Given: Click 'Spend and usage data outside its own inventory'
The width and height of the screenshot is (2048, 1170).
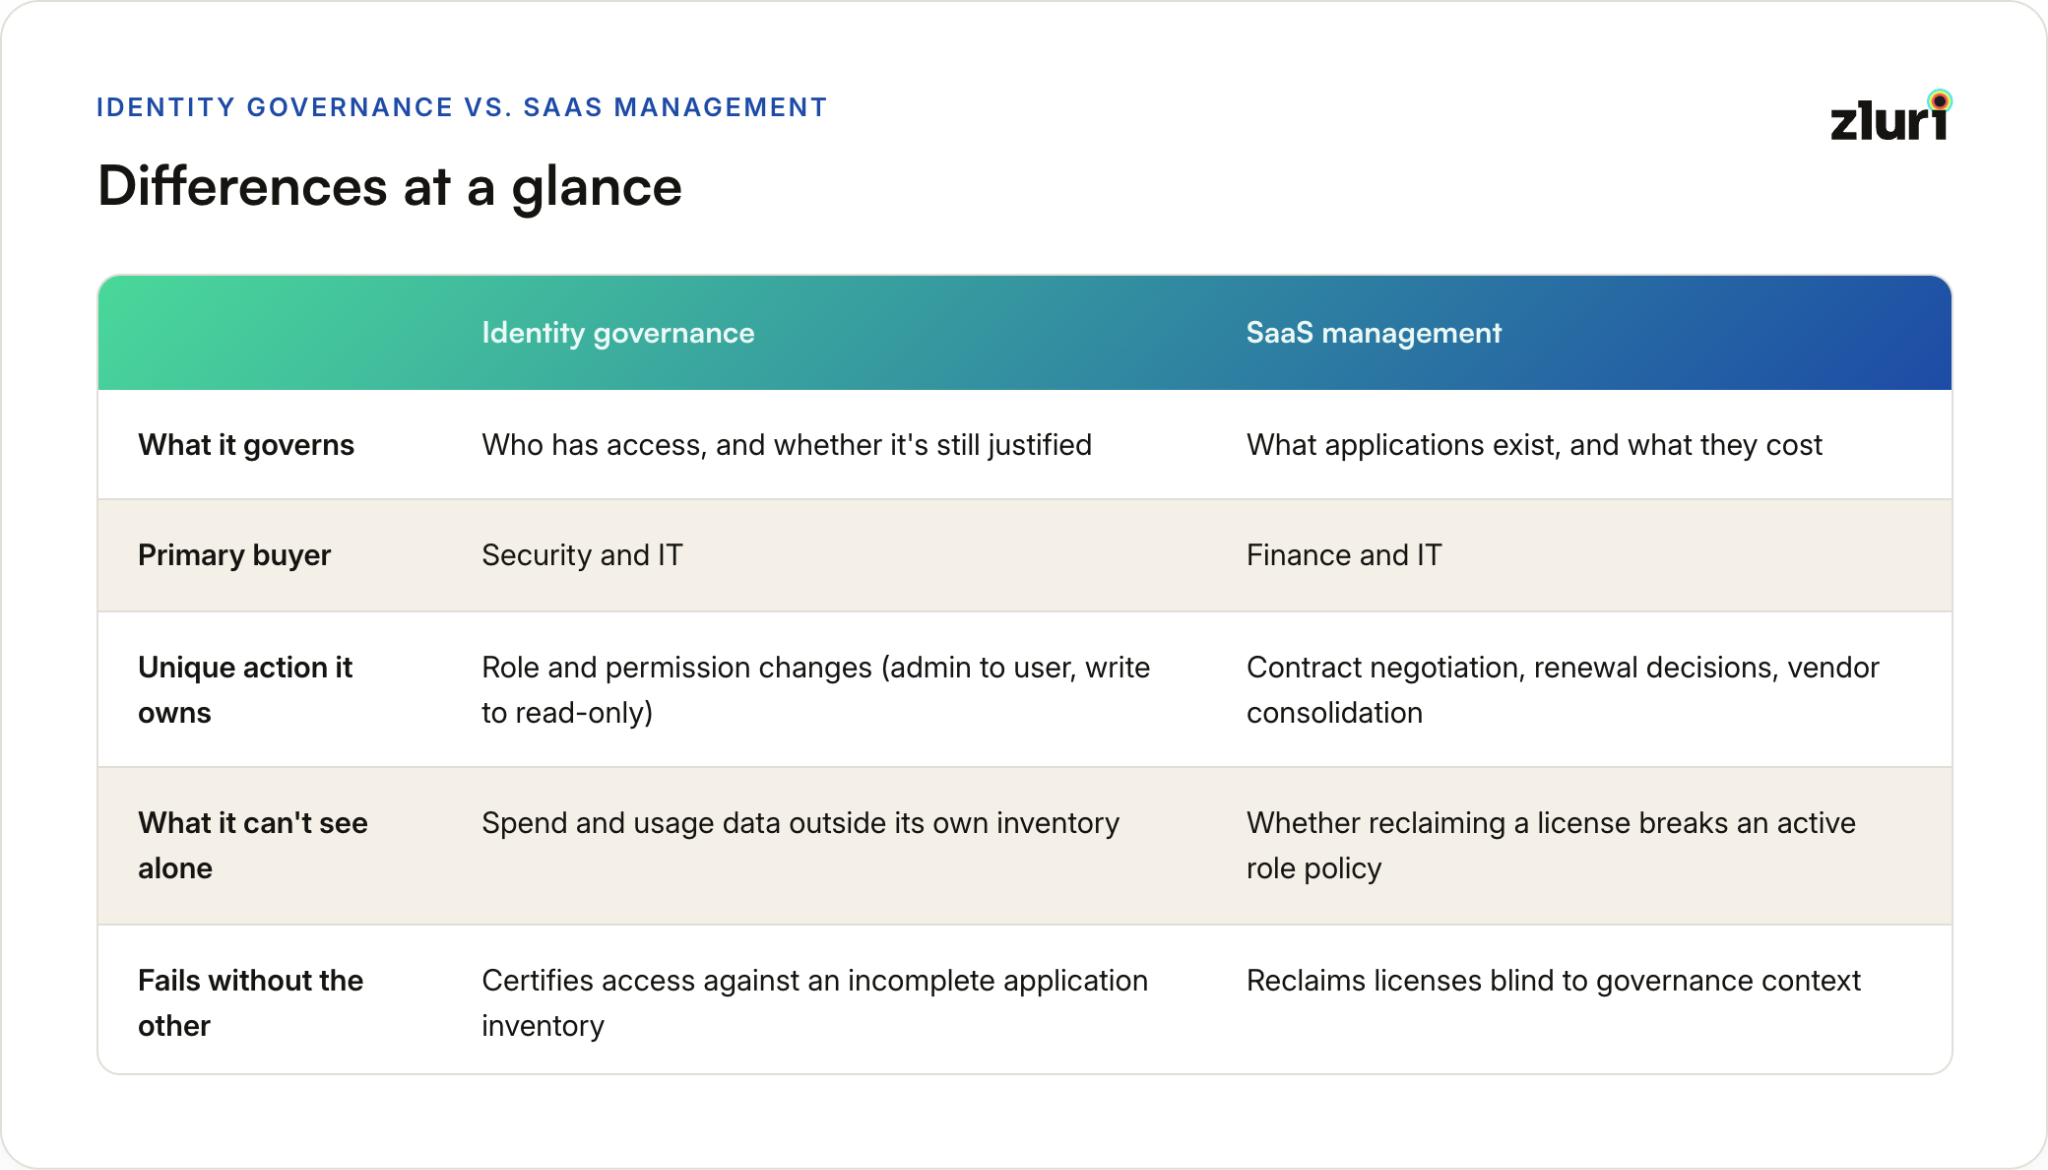Looking at the screenshot, I should coord(801,823).
